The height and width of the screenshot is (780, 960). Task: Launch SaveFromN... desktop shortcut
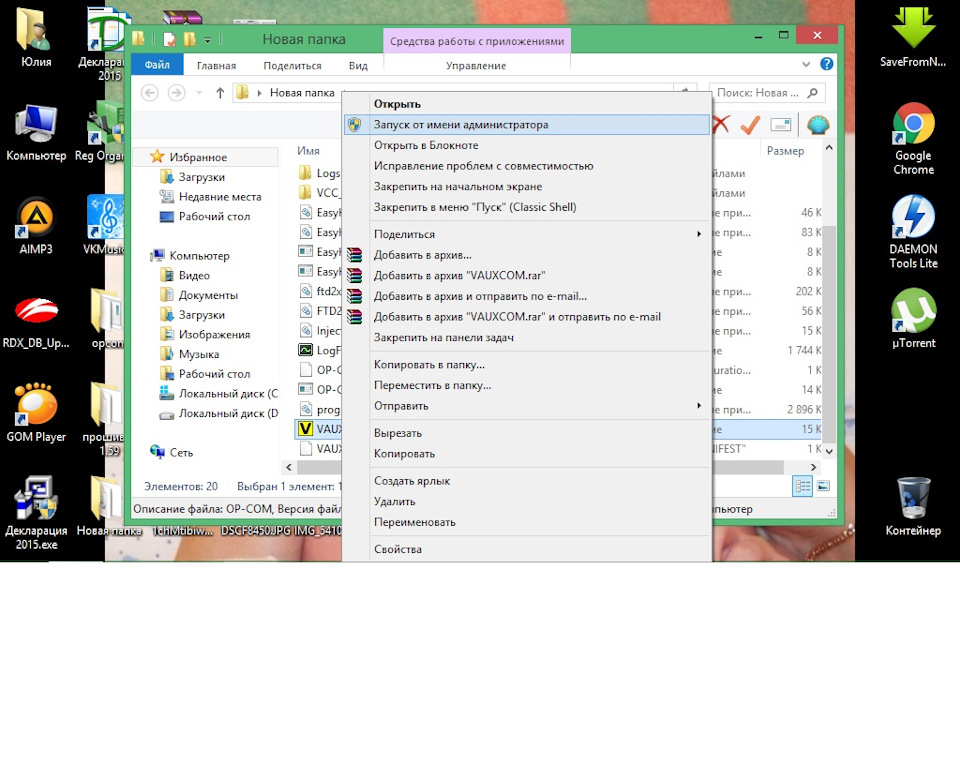tap(913, 36)
